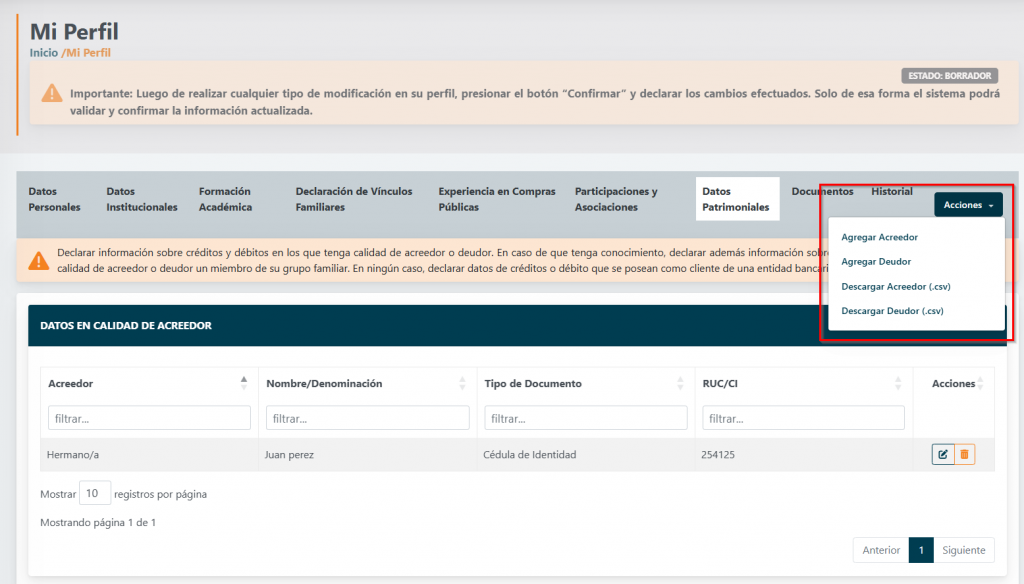The image size is (1024, 584).
Task: Sort by RUC/CI column arrows
Action: coord(898,383)
